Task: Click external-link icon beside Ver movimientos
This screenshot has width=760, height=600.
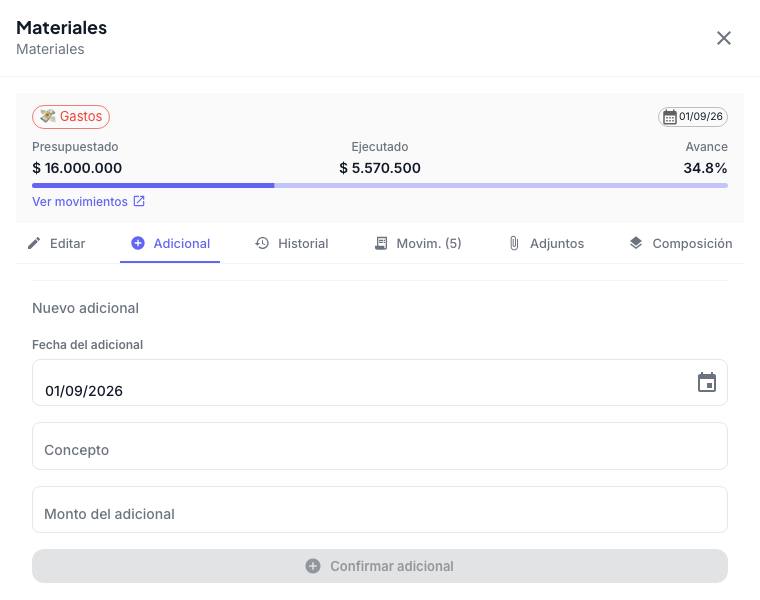Action: click(139, 201)
